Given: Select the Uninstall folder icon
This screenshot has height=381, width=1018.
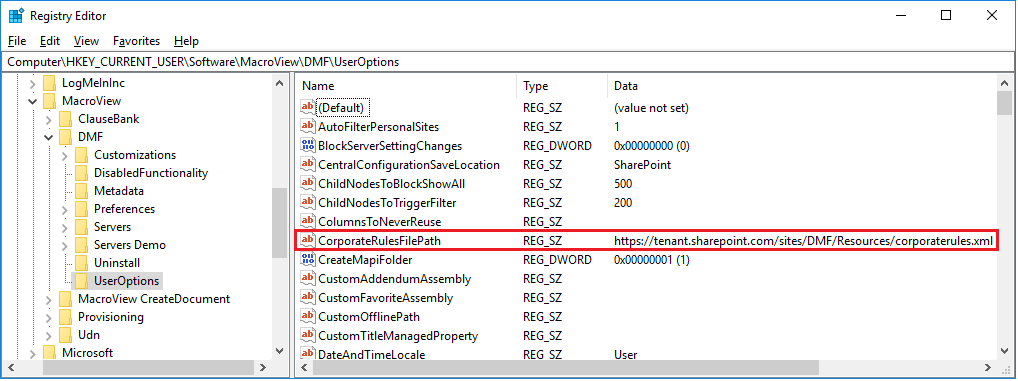Looking at the screenshot, I should coord(82,263).
